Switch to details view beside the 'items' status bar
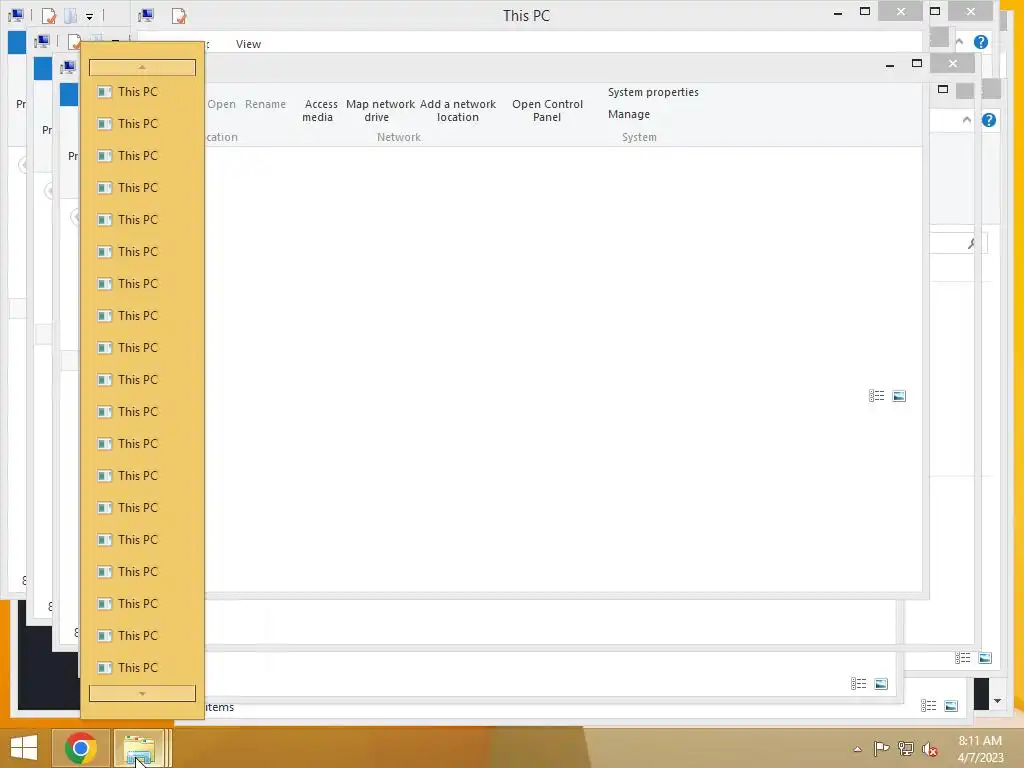 click(x=928, y=705)
